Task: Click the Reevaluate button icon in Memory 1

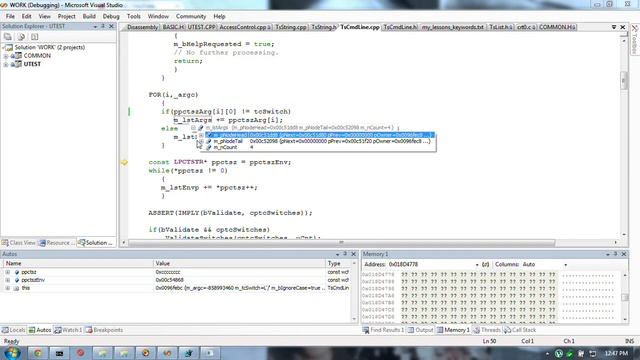Action: [x=485, y=264]
